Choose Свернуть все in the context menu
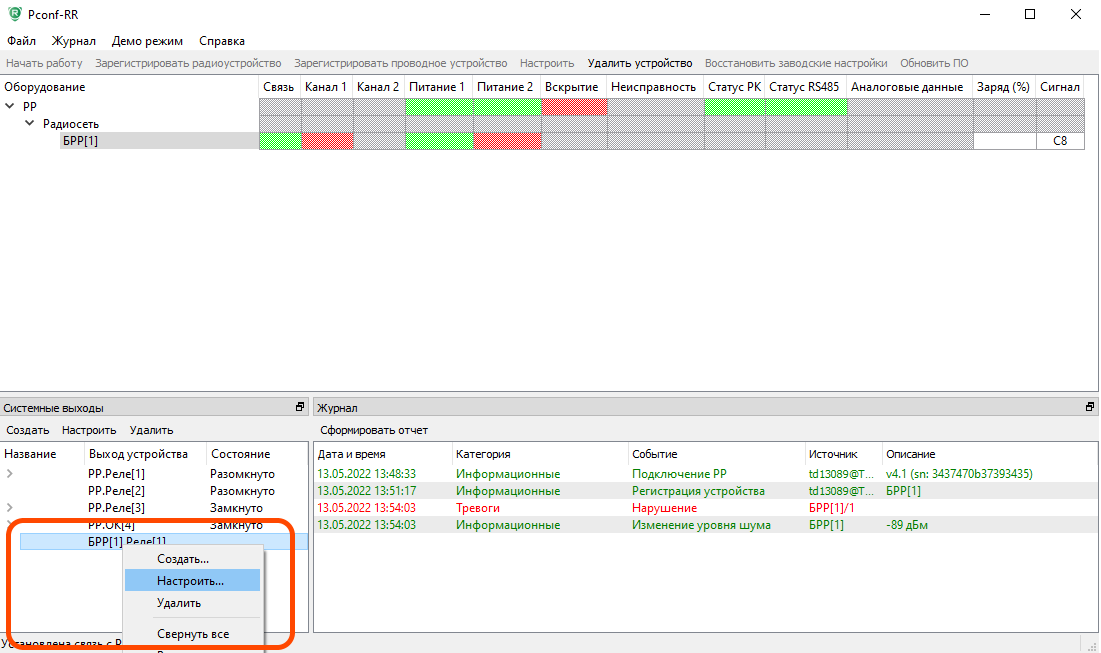The width and height of the screenshot is (1101, 653). click(193, 634)
